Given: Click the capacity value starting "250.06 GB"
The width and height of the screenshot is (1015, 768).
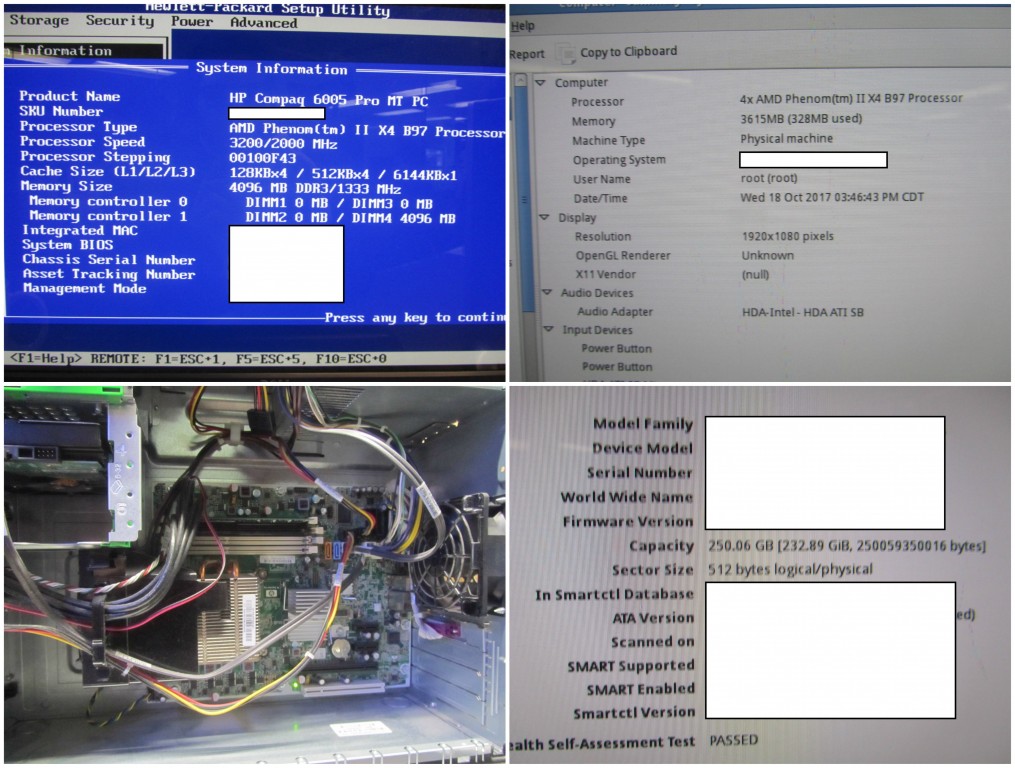Looking at the screenshot, I should (x=847, y=545).
